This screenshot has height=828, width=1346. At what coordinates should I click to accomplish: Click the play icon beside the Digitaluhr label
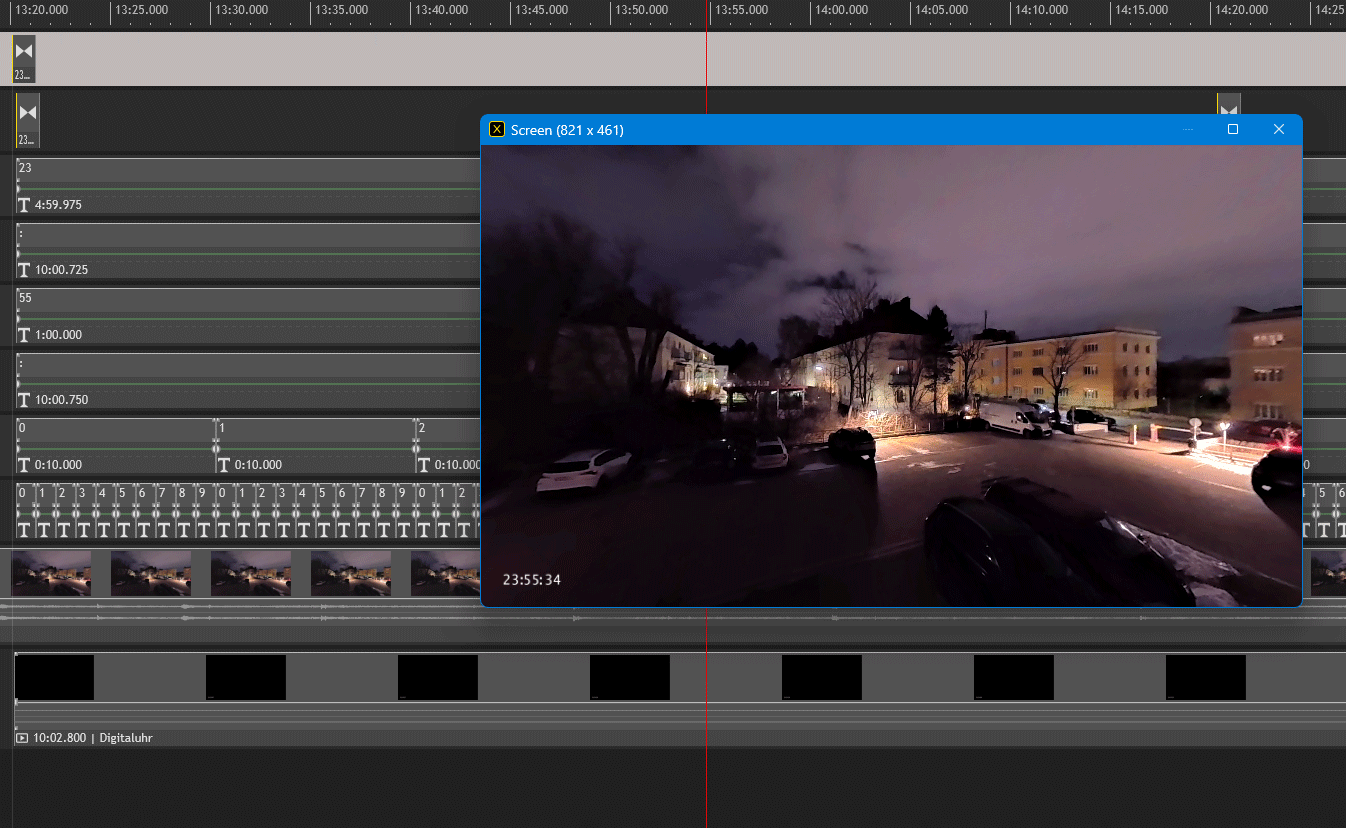(24, 738)
